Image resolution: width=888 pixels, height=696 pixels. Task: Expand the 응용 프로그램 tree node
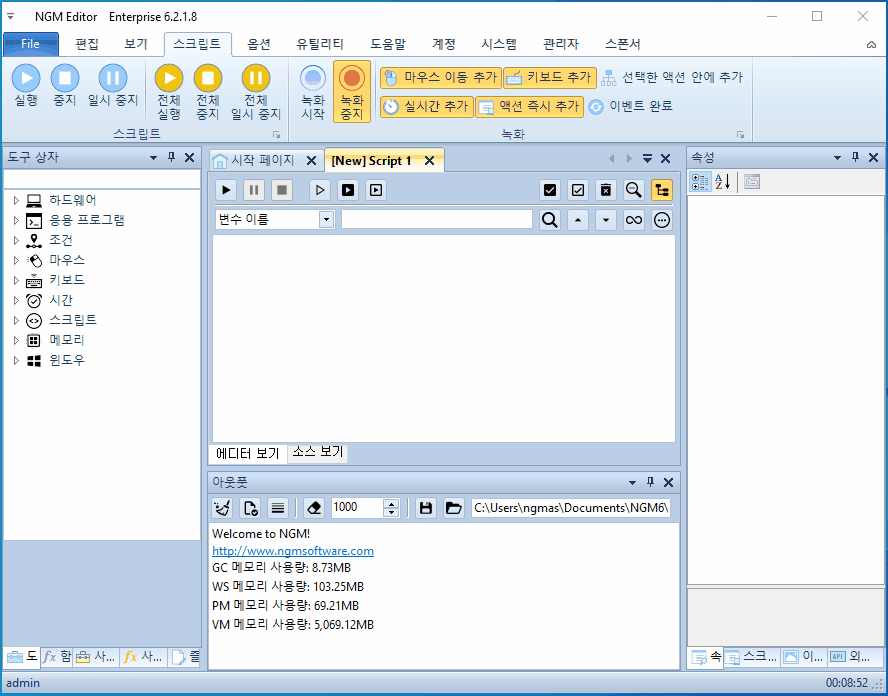[x=16, y=220]
